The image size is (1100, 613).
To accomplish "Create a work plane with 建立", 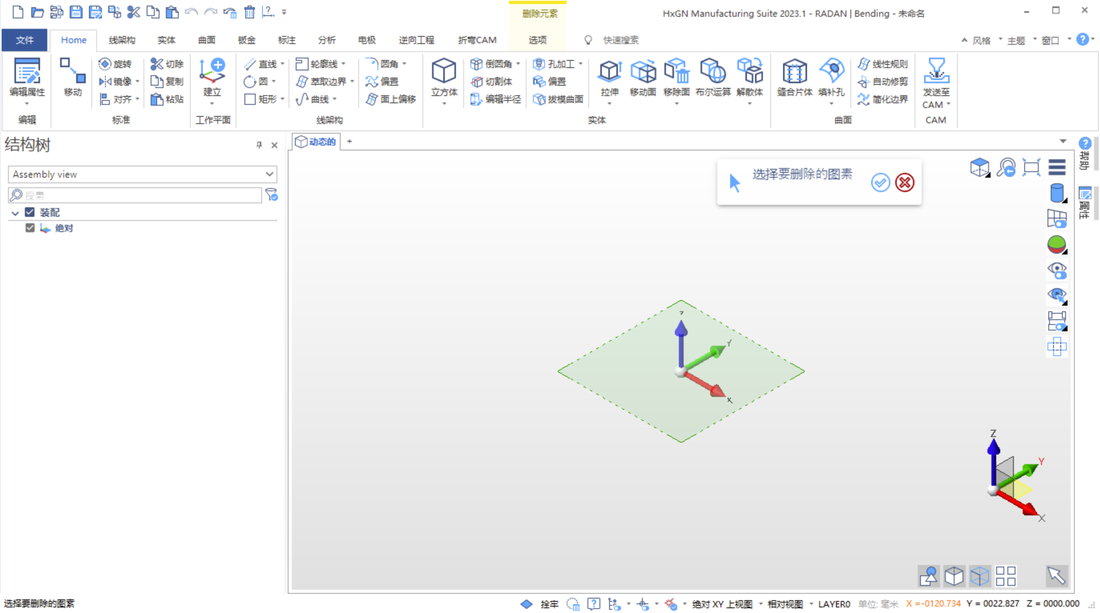I will point(212,78).
